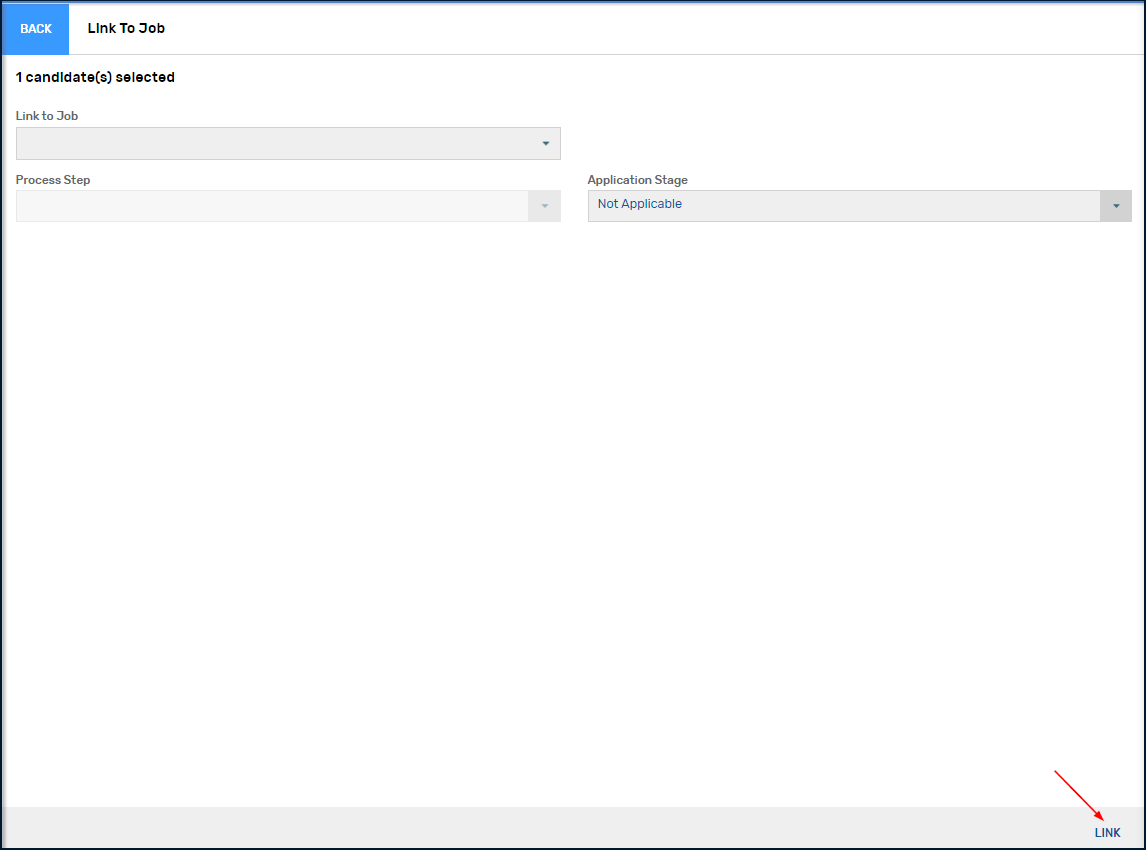Select the Not Applicable value in Application Stage
This screenshot has height=850, width=1146.
tap(640, 204)
